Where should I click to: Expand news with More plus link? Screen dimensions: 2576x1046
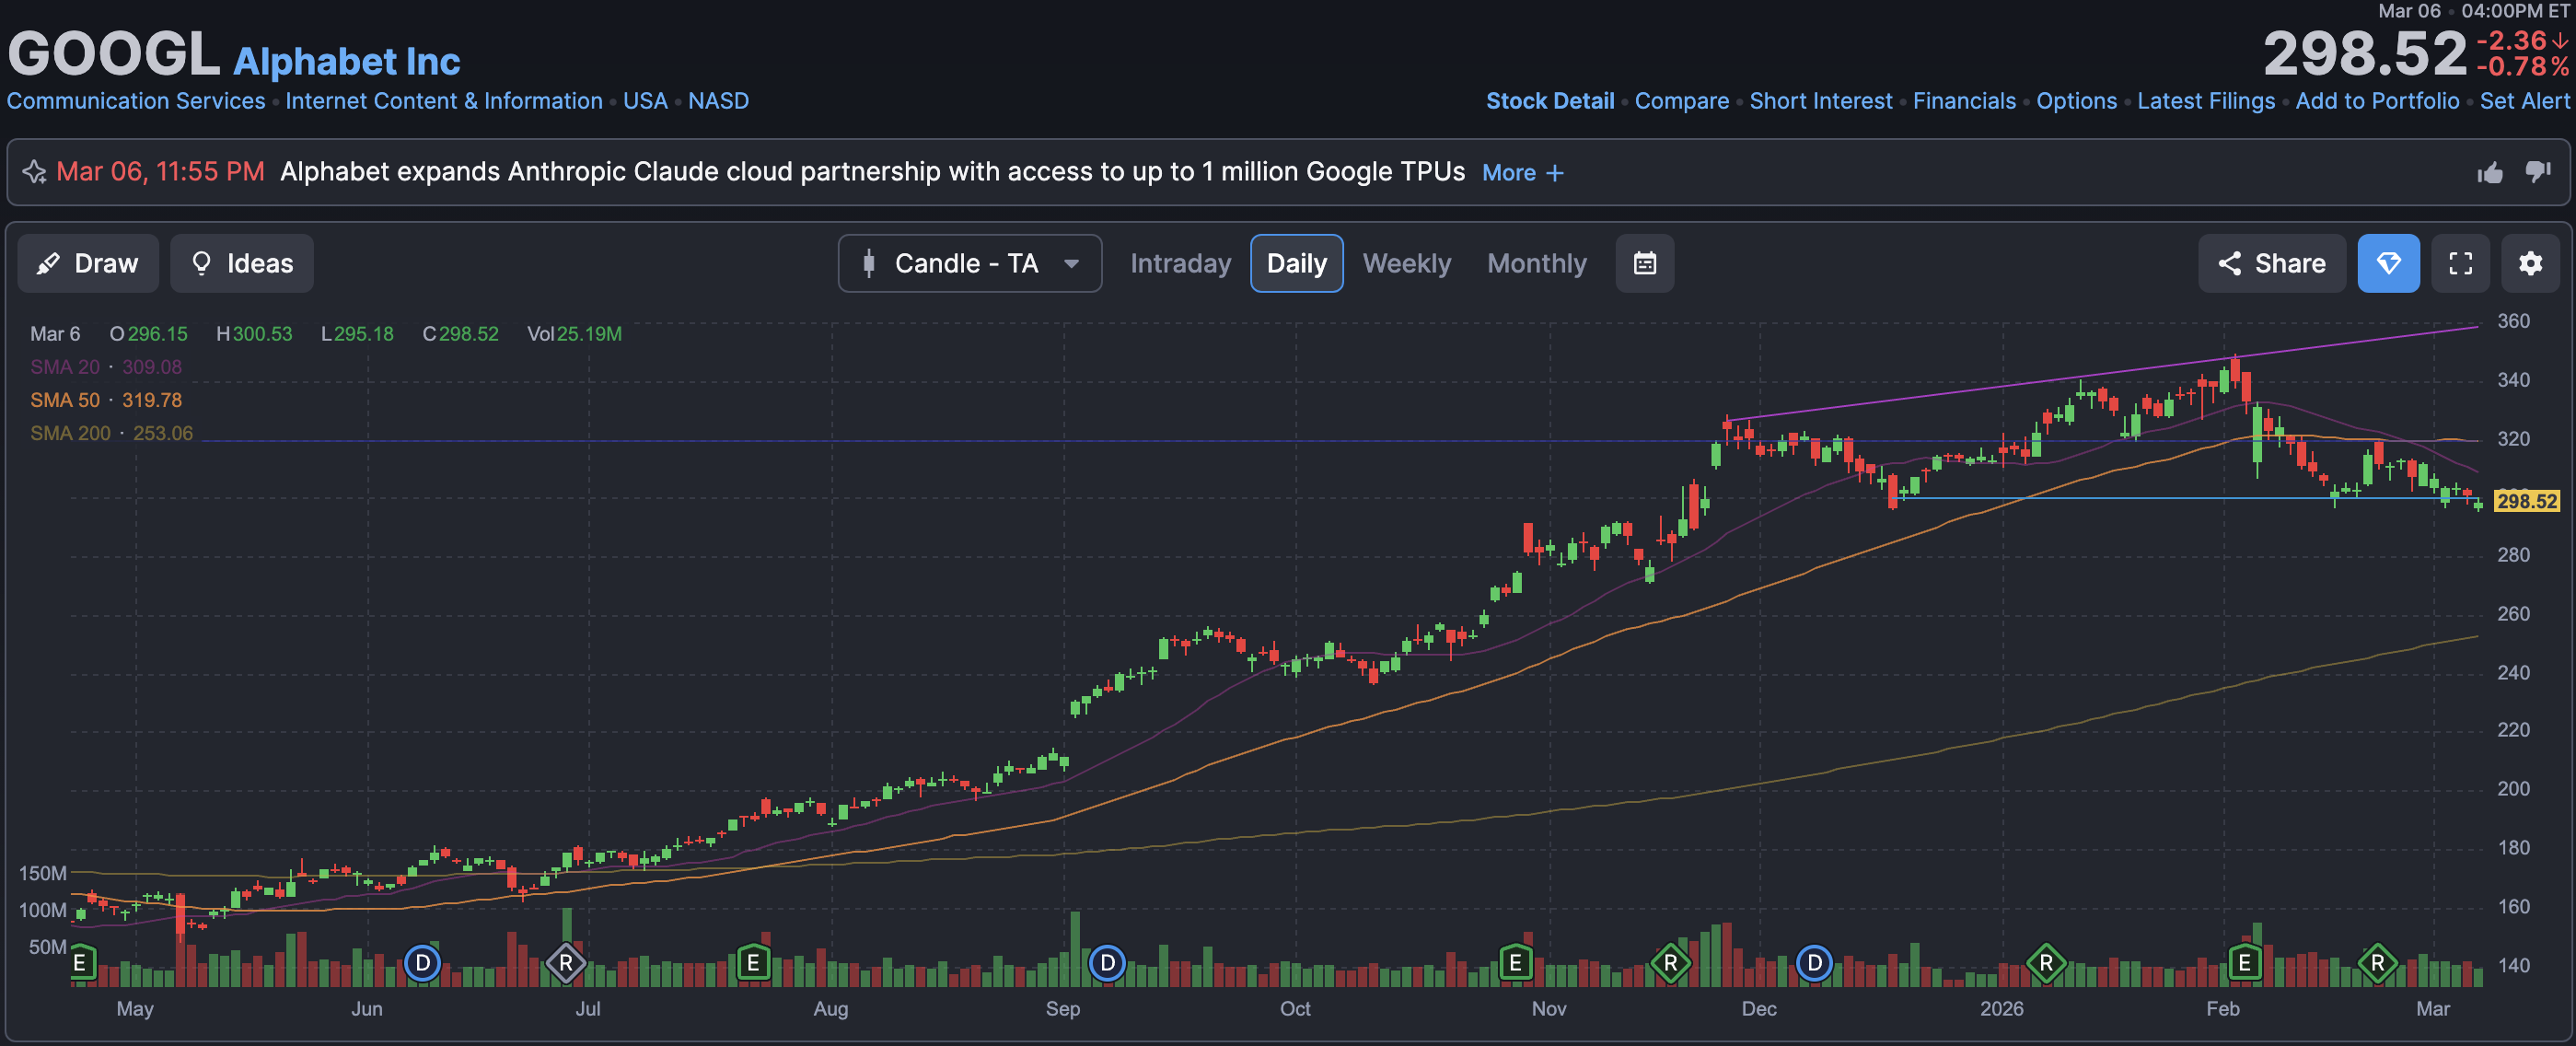pyautogui.click(x=1522, y=173)
